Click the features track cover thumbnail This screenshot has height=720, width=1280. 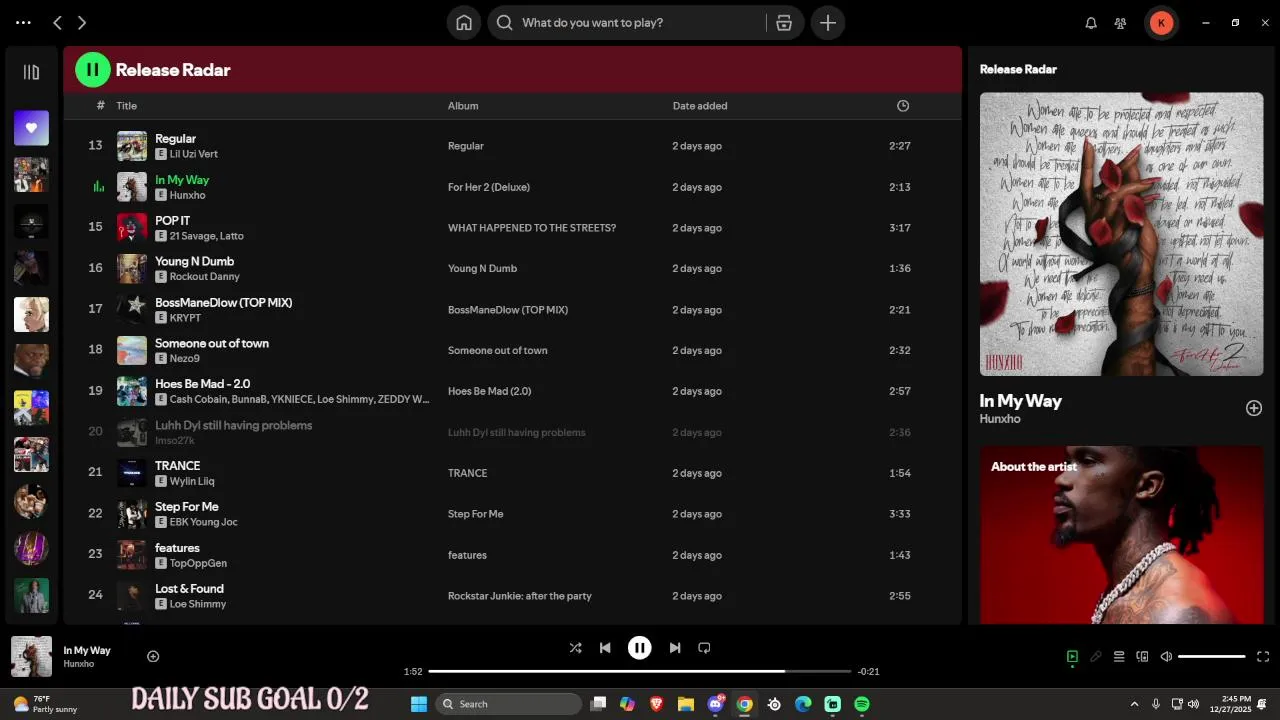click(x=132, y=555)
